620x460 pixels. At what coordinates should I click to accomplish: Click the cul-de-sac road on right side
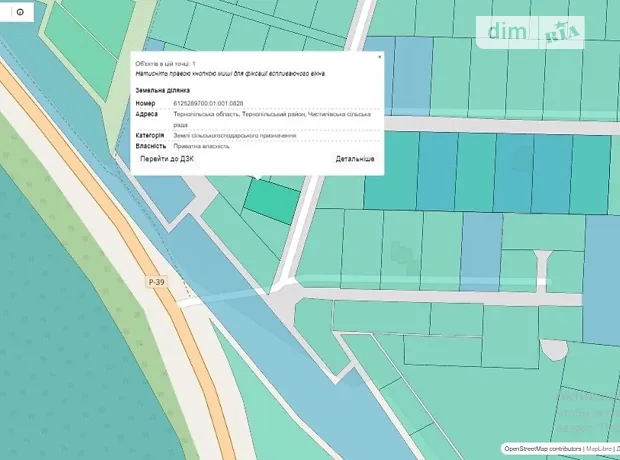(543, 268)
